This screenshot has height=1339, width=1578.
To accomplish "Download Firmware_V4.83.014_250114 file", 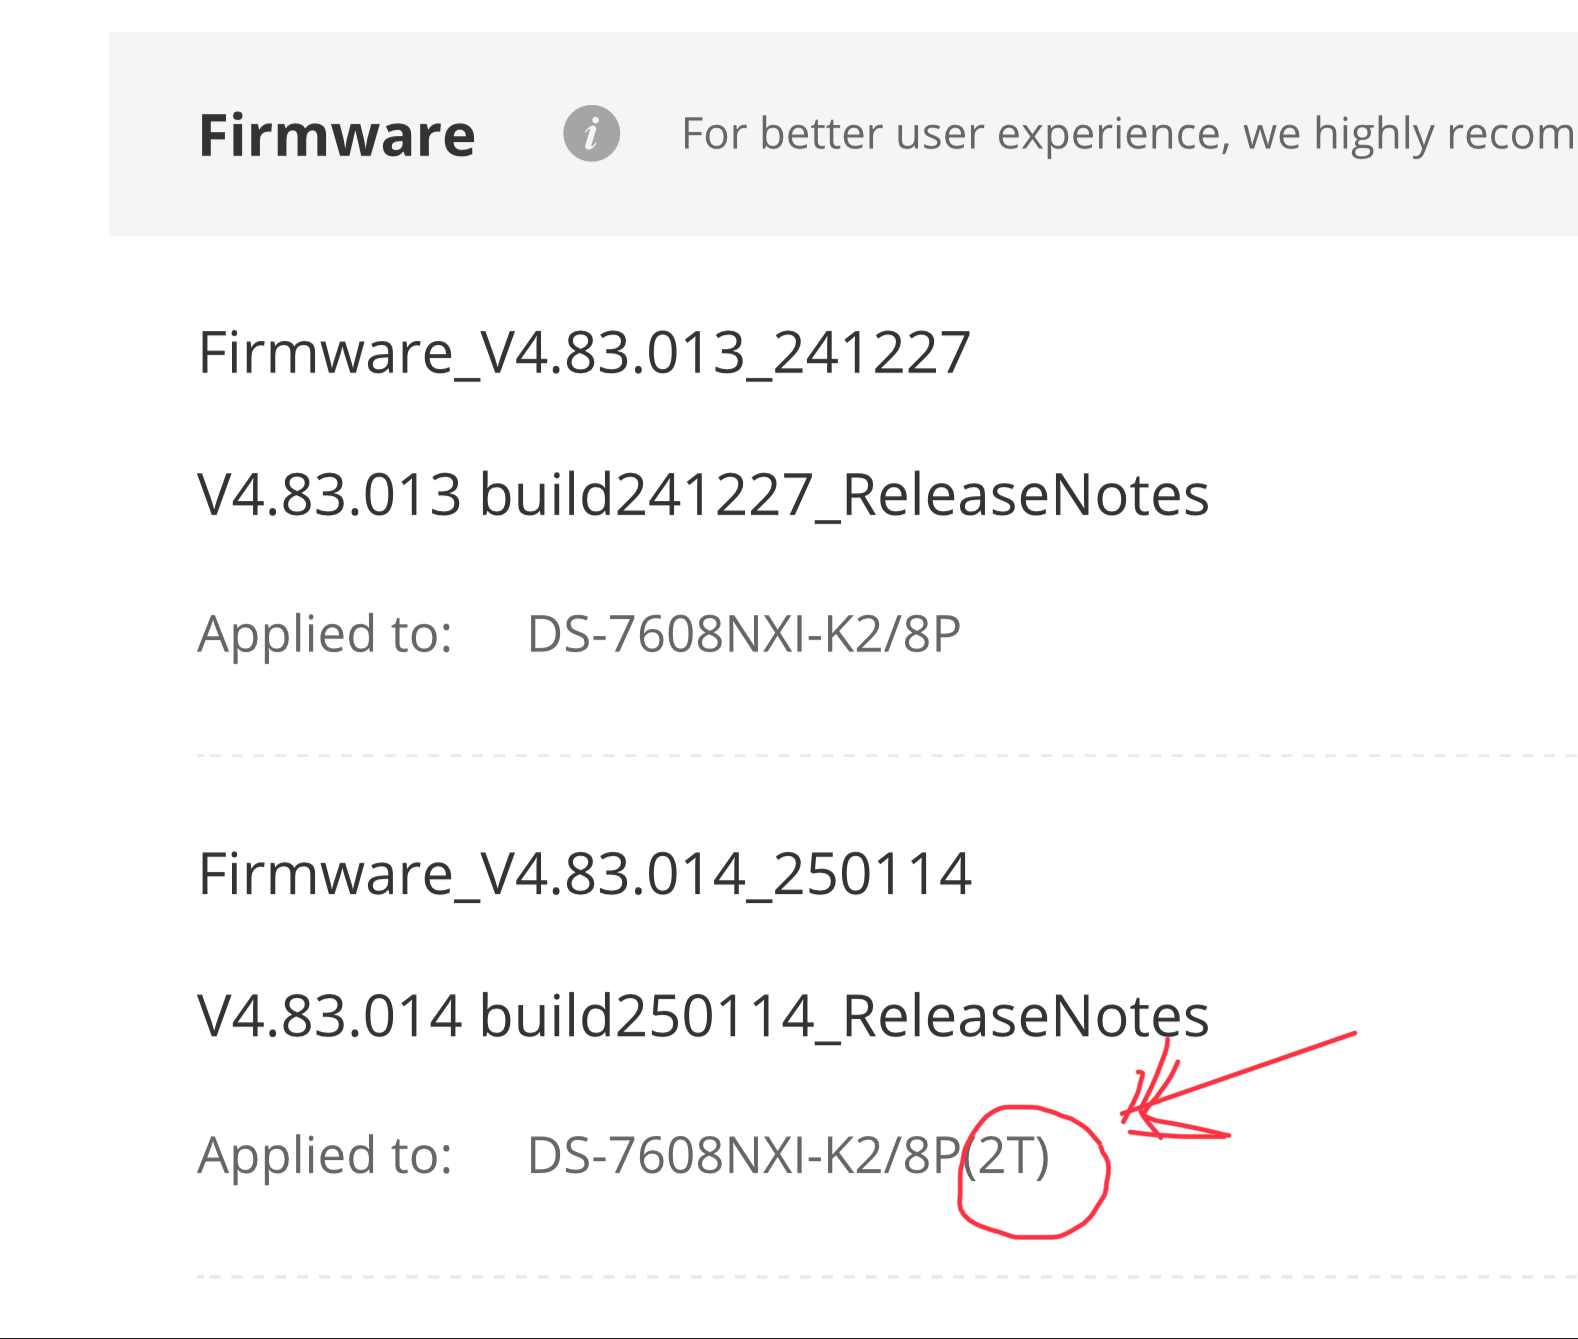I will coord(584,873).
